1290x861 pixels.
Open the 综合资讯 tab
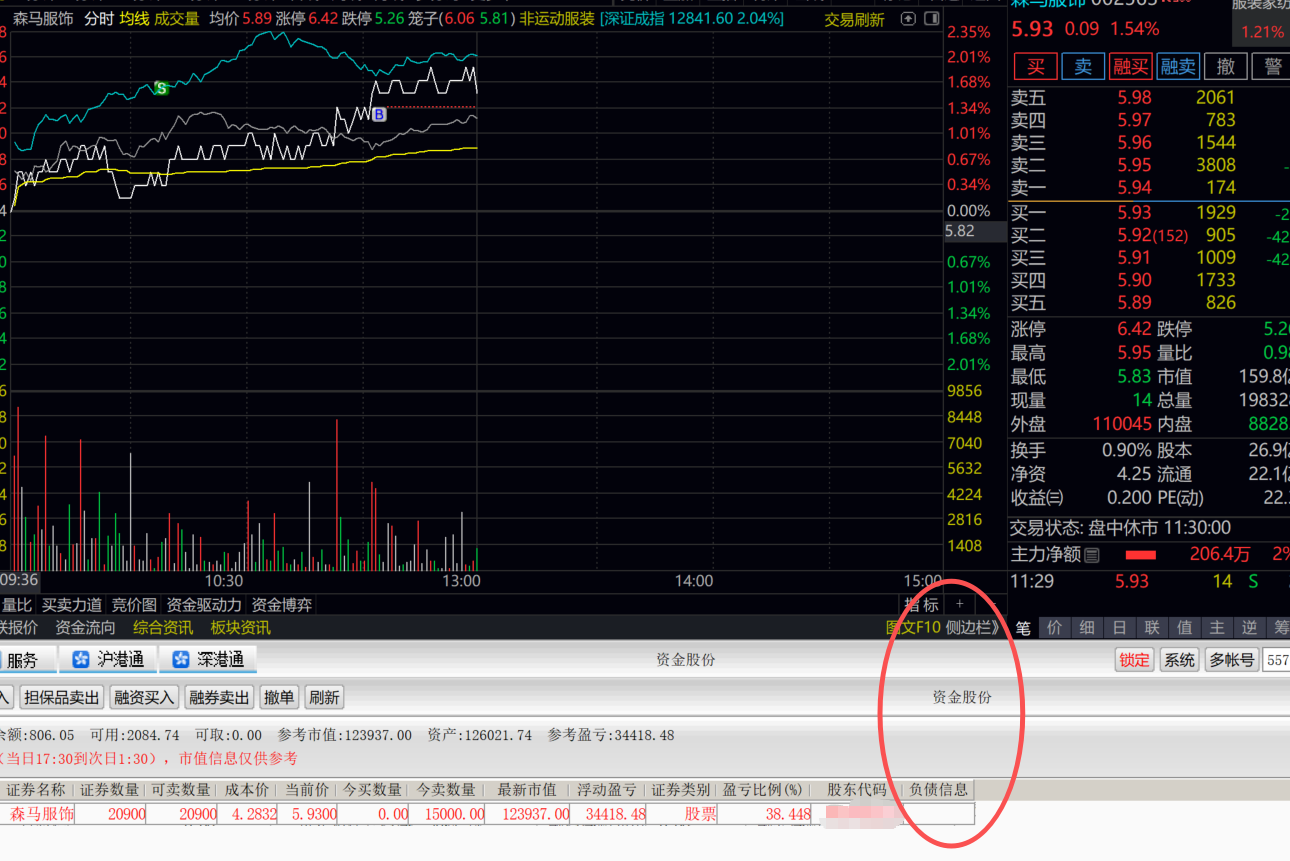click(x=163, y=628)
